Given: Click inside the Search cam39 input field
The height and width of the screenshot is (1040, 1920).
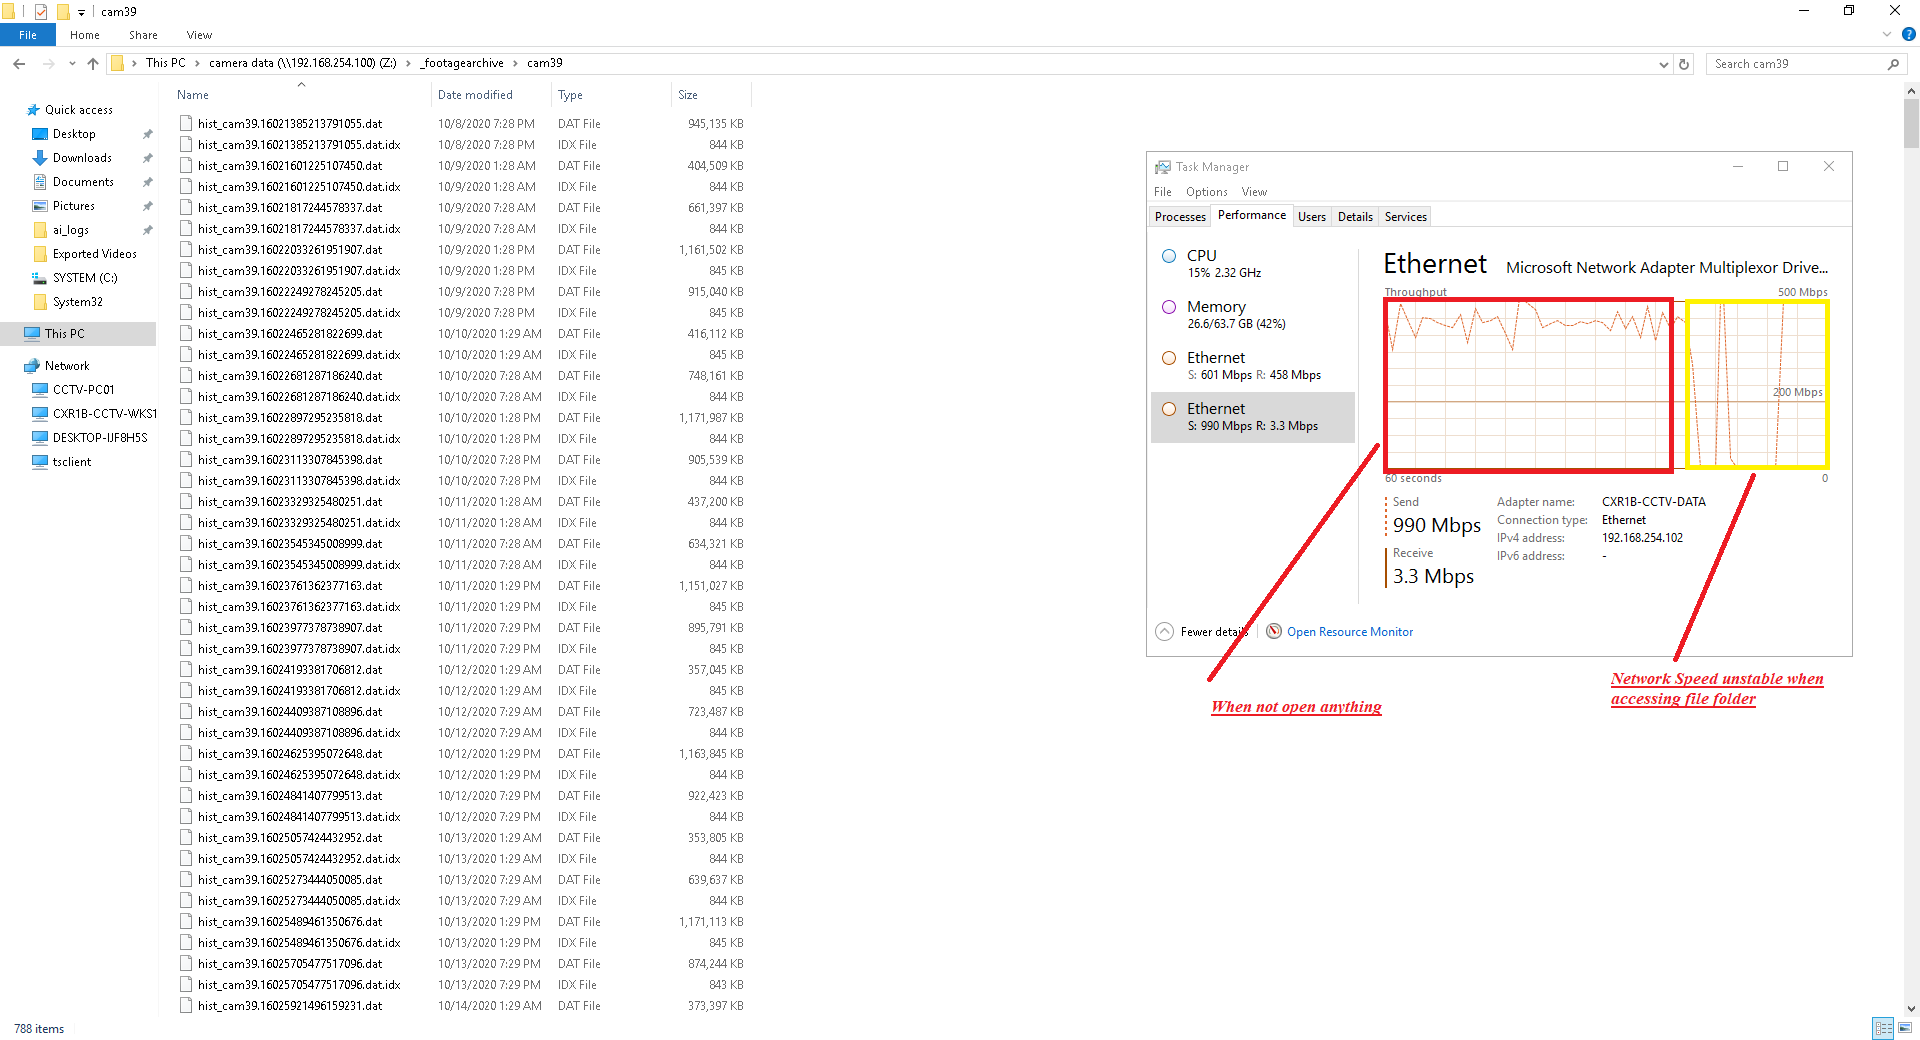Looking at the screenshot, I should pos(1790,63).
